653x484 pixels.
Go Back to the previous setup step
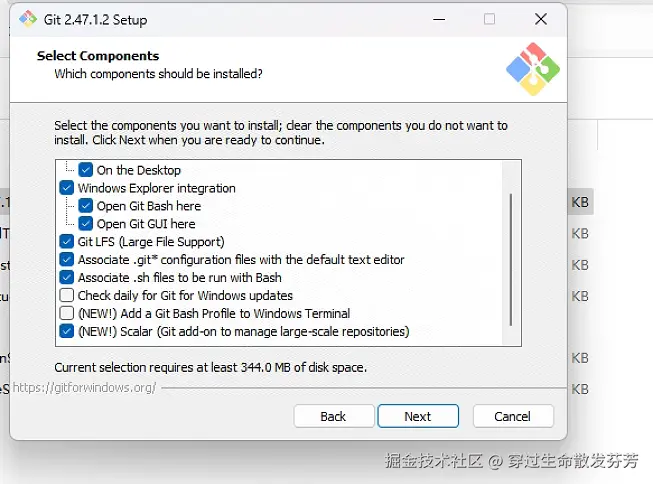[x=333, y=416]
